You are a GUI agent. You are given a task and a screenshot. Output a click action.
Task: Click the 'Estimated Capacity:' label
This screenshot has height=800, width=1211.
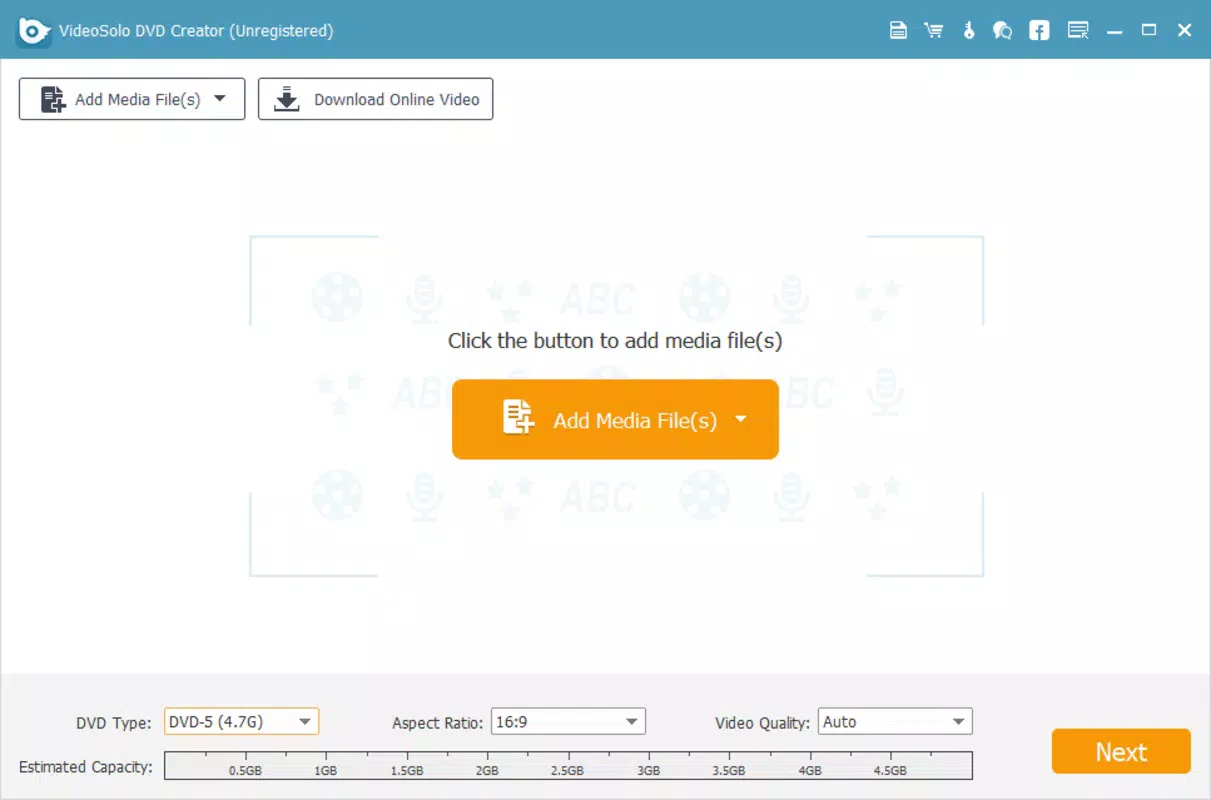point(86,767)
